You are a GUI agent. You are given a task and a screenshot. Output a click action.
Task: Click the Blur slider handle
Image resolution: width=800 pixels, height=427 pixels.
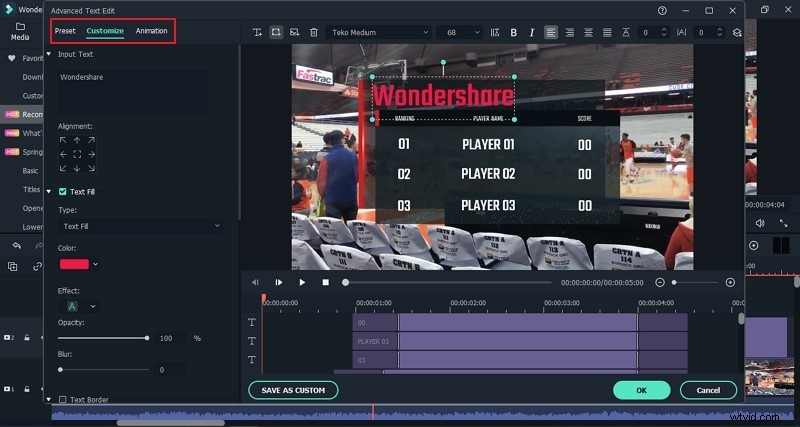coord(60,369)
